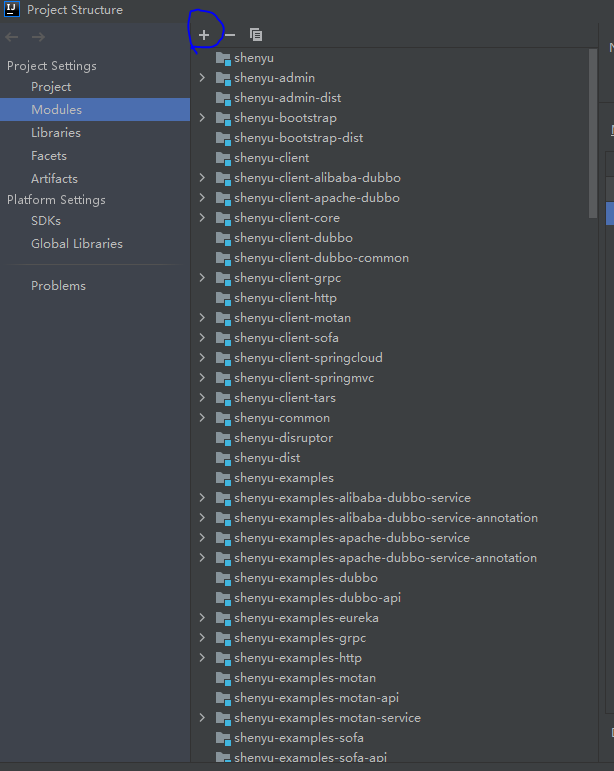This screenshot has height=771, width=614.
Task: Click the shenyu-bootstrap-dist folder icon
Action: coord(223,138)
